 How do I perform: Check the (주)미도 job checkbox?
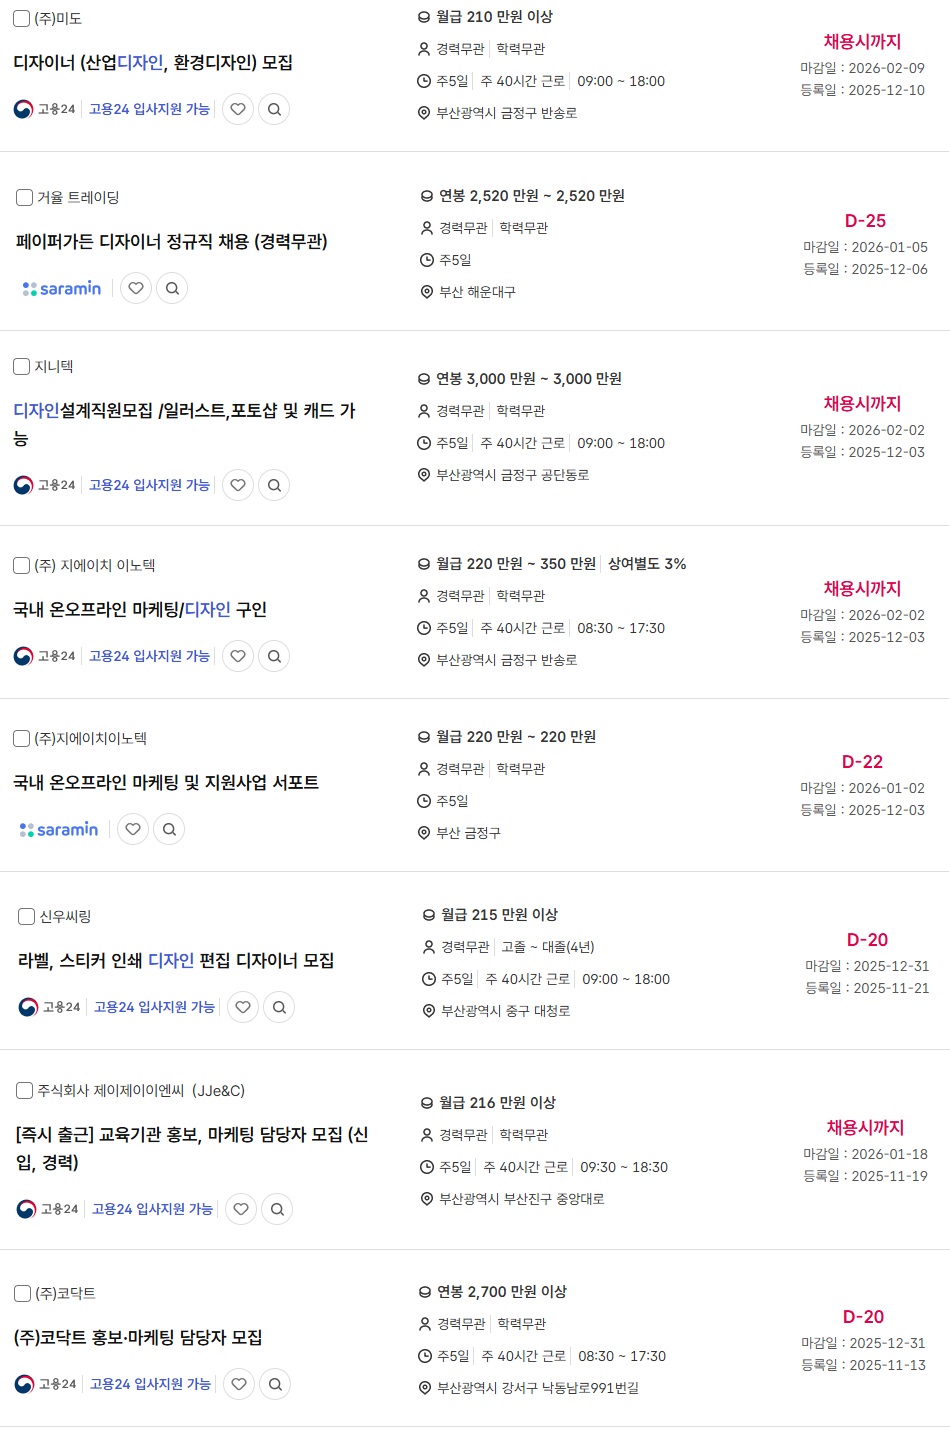point(22,19)
